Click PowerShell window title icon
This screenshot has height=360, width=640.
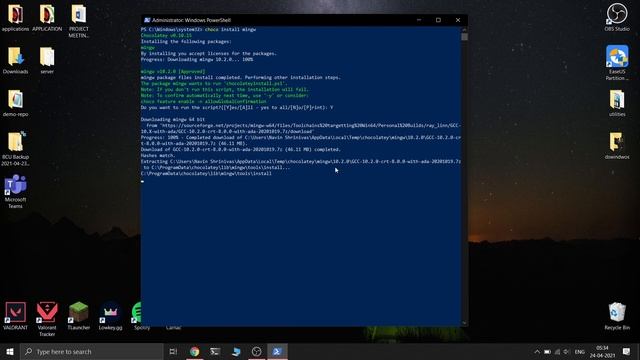tap(147, 20)
